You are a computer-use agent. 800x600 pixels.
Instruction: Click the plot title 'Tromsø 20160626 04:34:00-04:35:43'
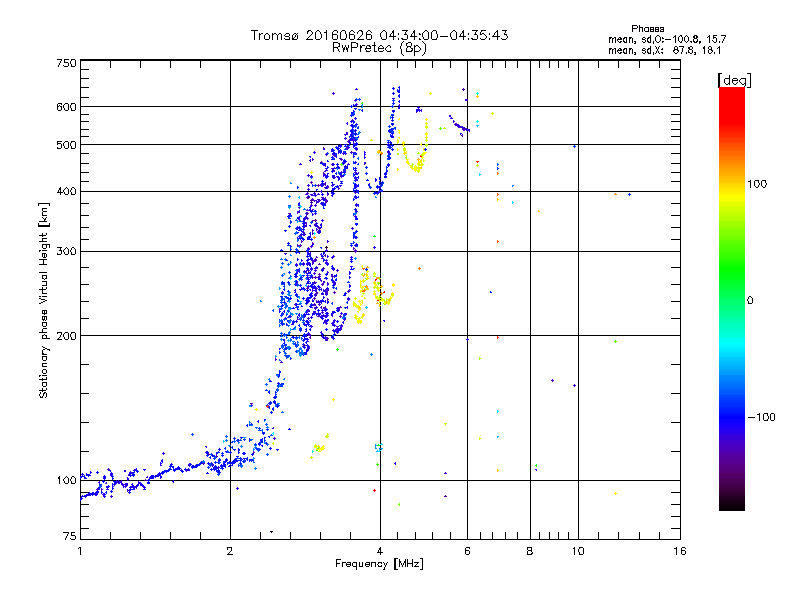coord(380,35)
